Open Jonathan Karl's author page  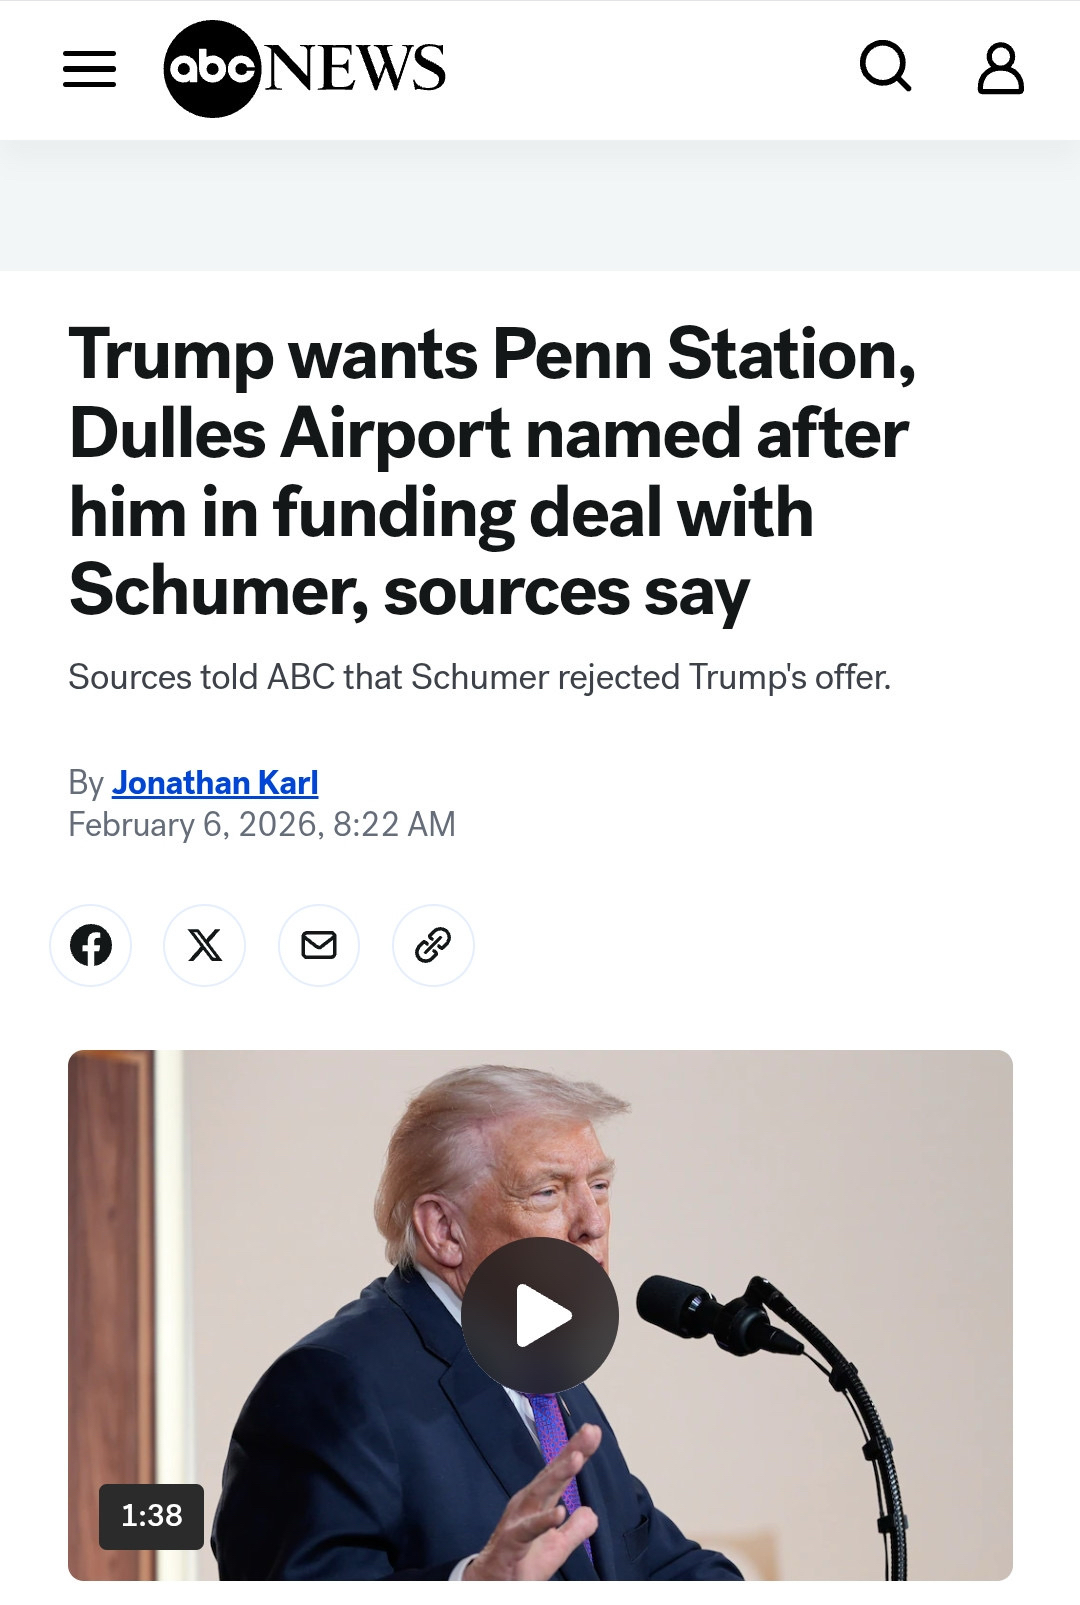(215, 782)
